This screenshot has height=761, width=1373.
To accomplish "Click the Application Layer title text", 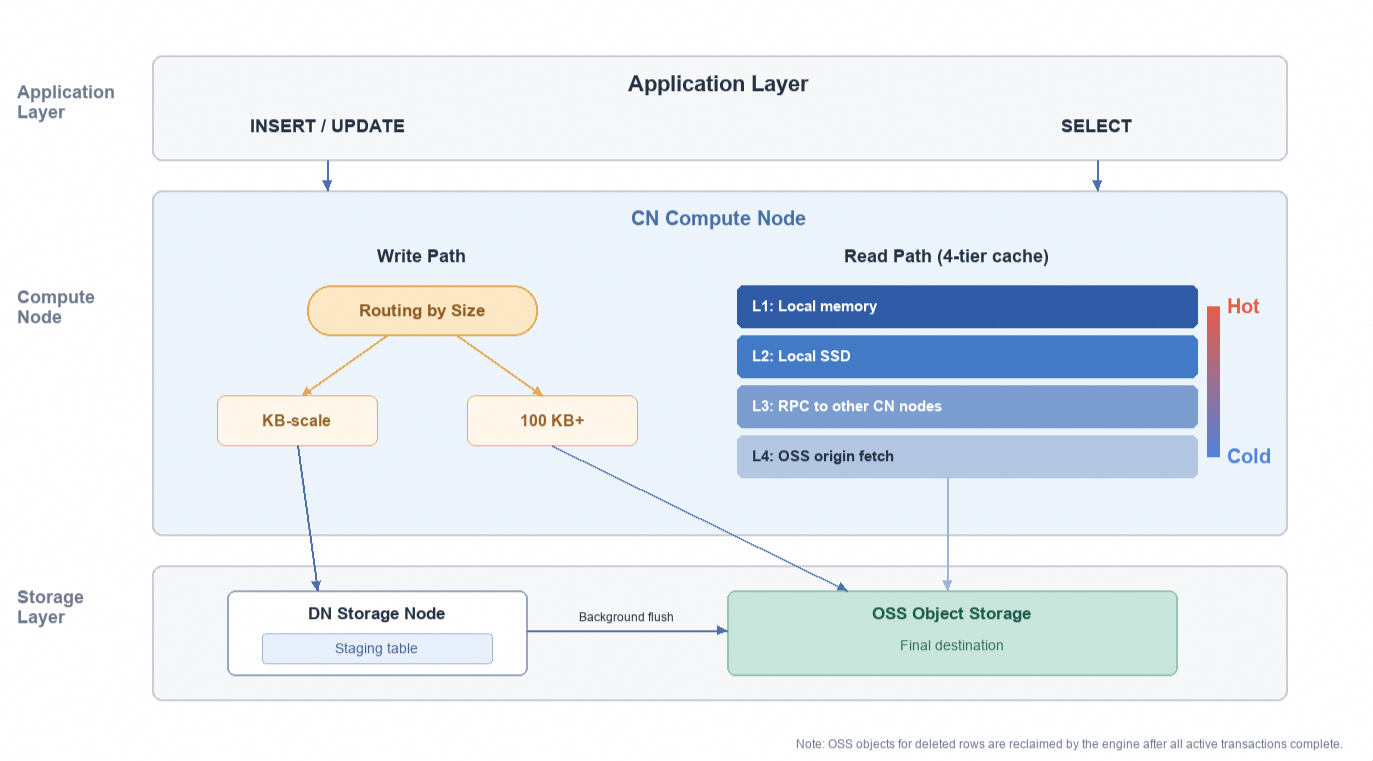I will pos(718,84).
